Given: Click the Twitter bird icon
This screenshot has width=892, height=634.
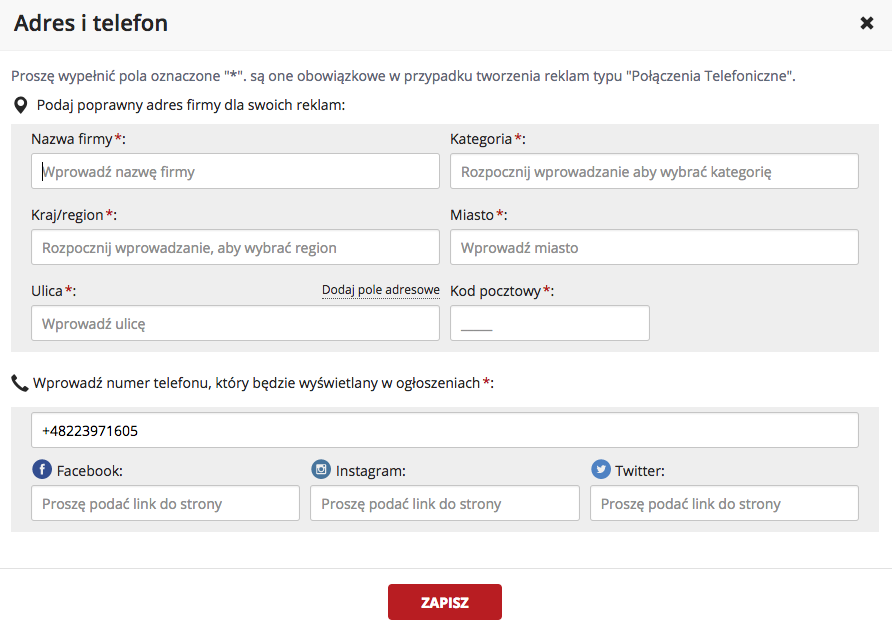Looking at the screenshot, I should point(600,470).
